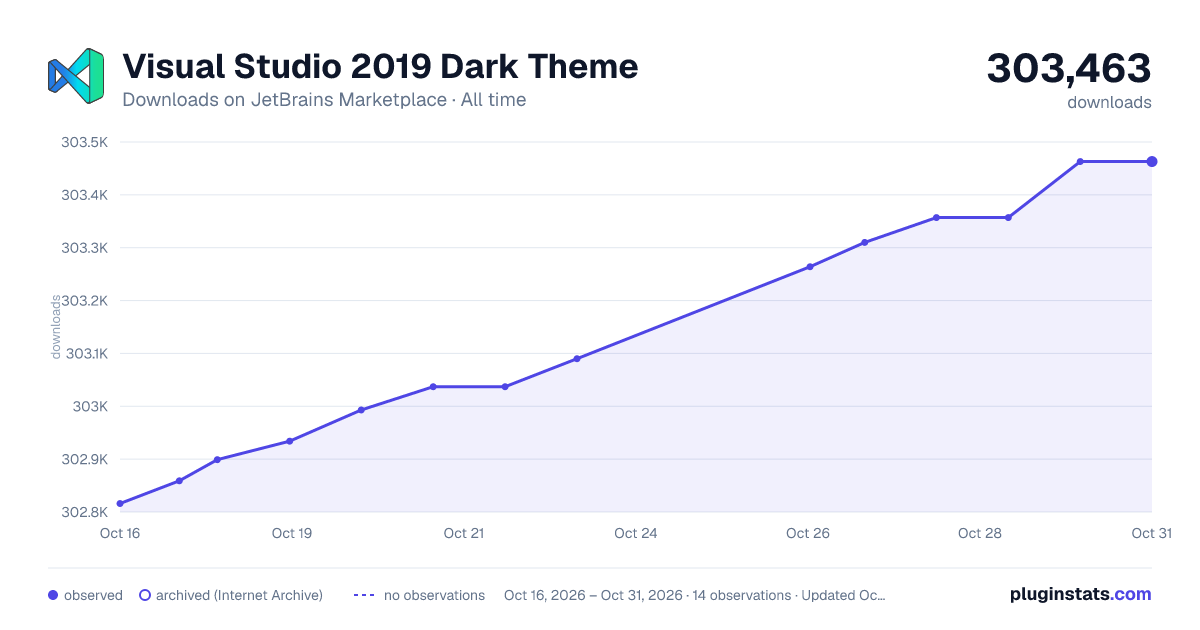
Task: Click the Oct 19 x-axis label
Action: click(x=292, y=533)
